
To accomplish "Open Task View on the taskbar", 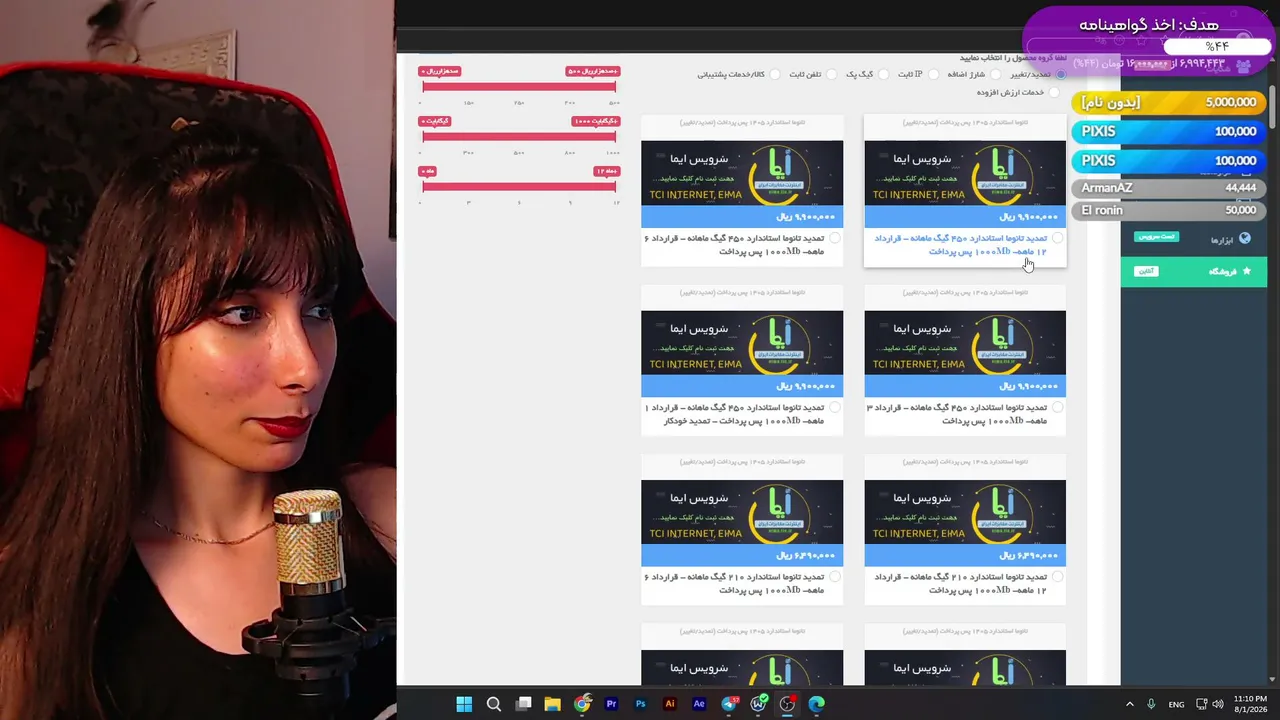I will coord(523,704).
